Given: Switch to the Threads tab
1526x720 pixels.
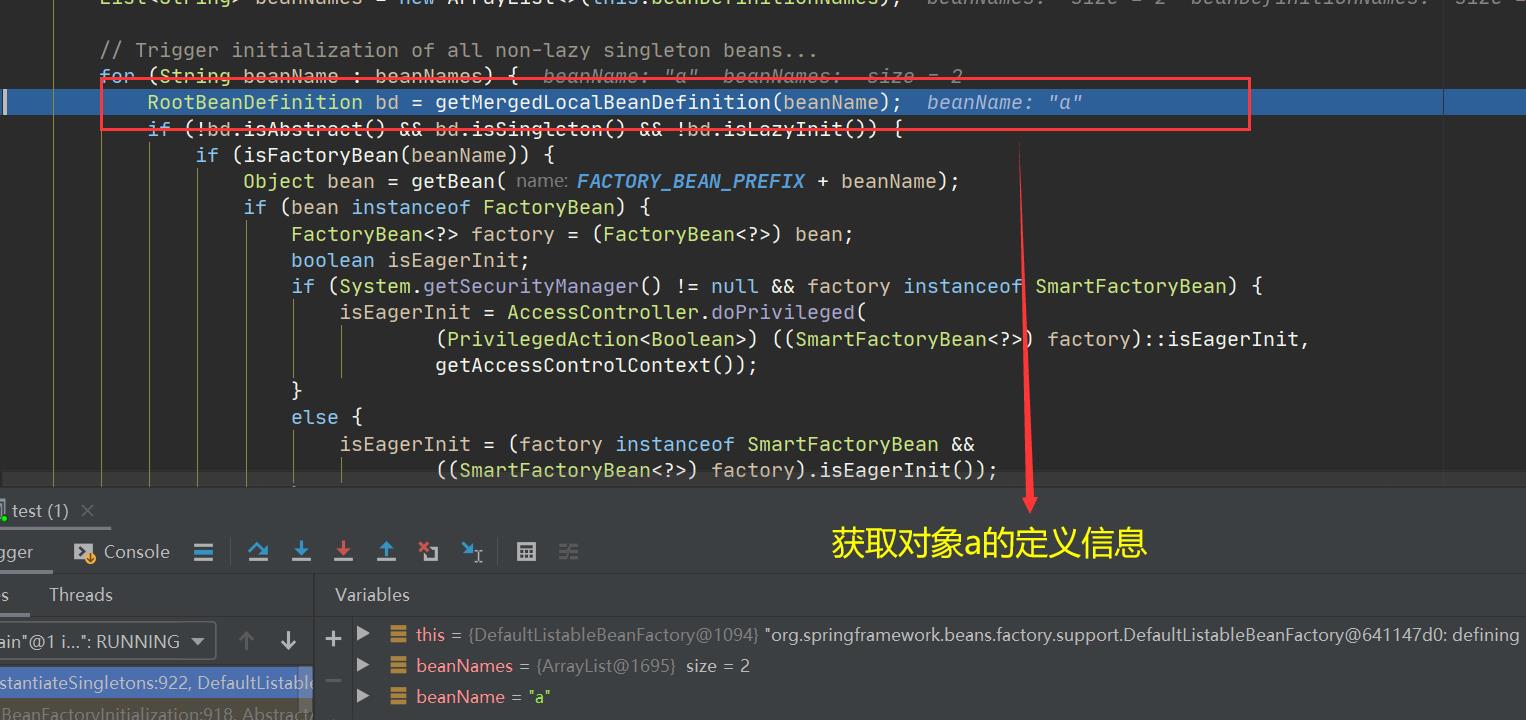Looking at the screenshot, I should point(81,595).
